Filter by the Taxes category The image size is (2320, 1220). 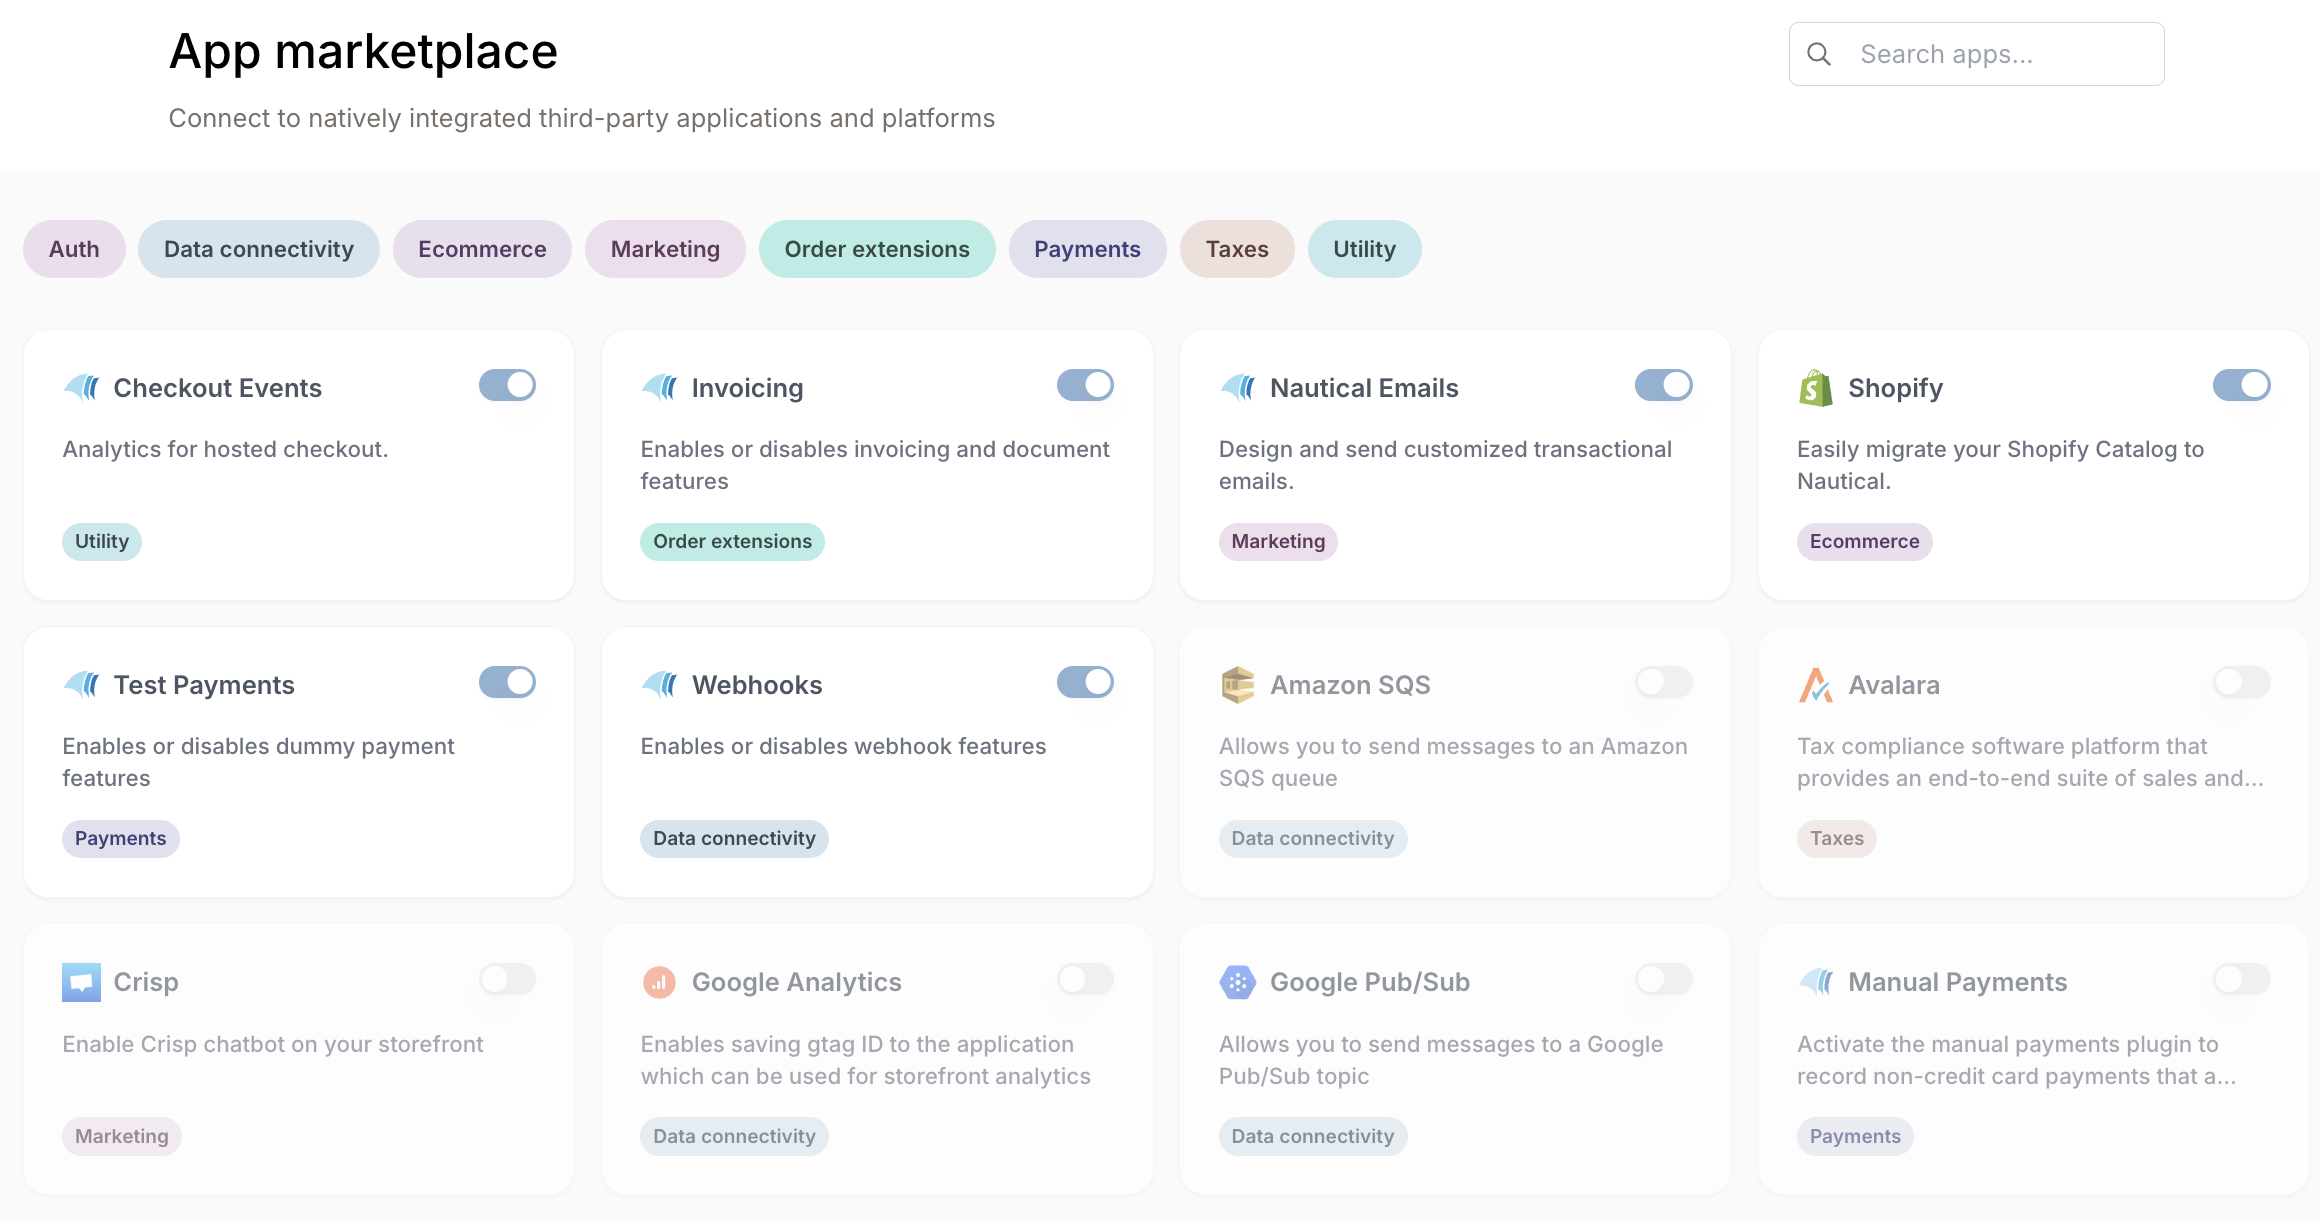(x=1236, y=249)
